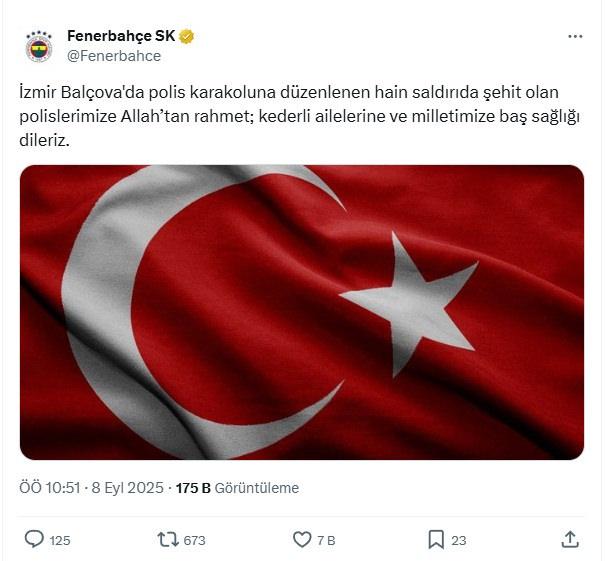Click the ÖÖ 10:51 timestamp link
Screen dimensions: 605x561
(x=50, y=488)
